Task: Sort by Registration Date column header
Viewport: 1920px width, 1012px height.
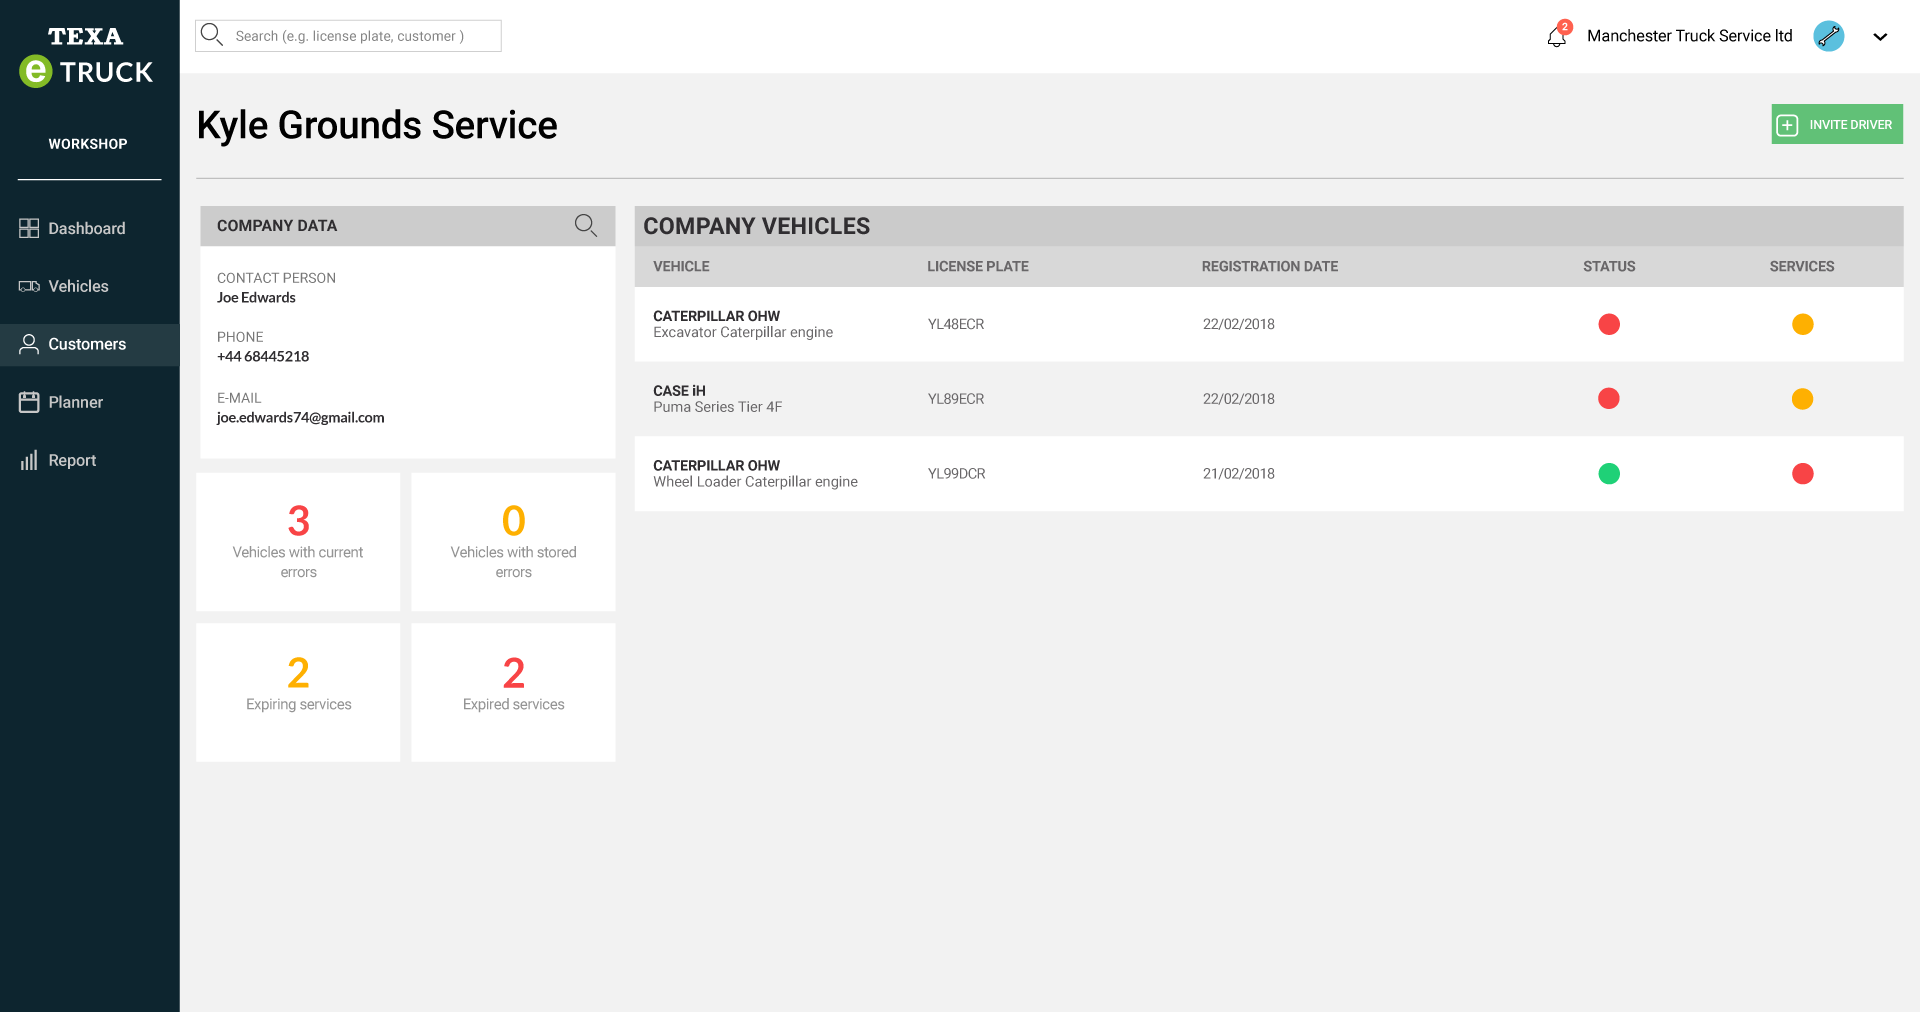Action: pos(1270,266)
